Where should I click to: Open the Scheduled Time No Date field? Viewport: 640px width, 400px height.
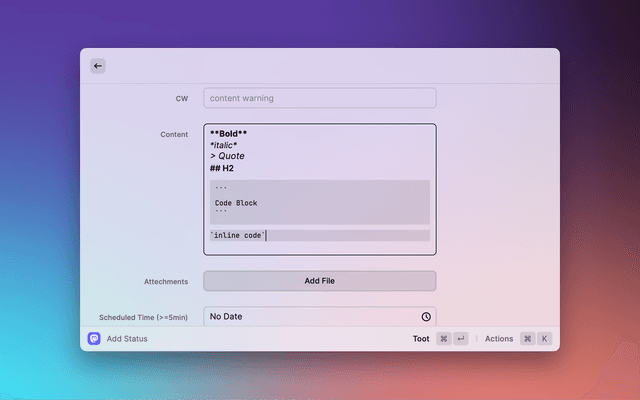pyautogui.click(x=310, y=317)
